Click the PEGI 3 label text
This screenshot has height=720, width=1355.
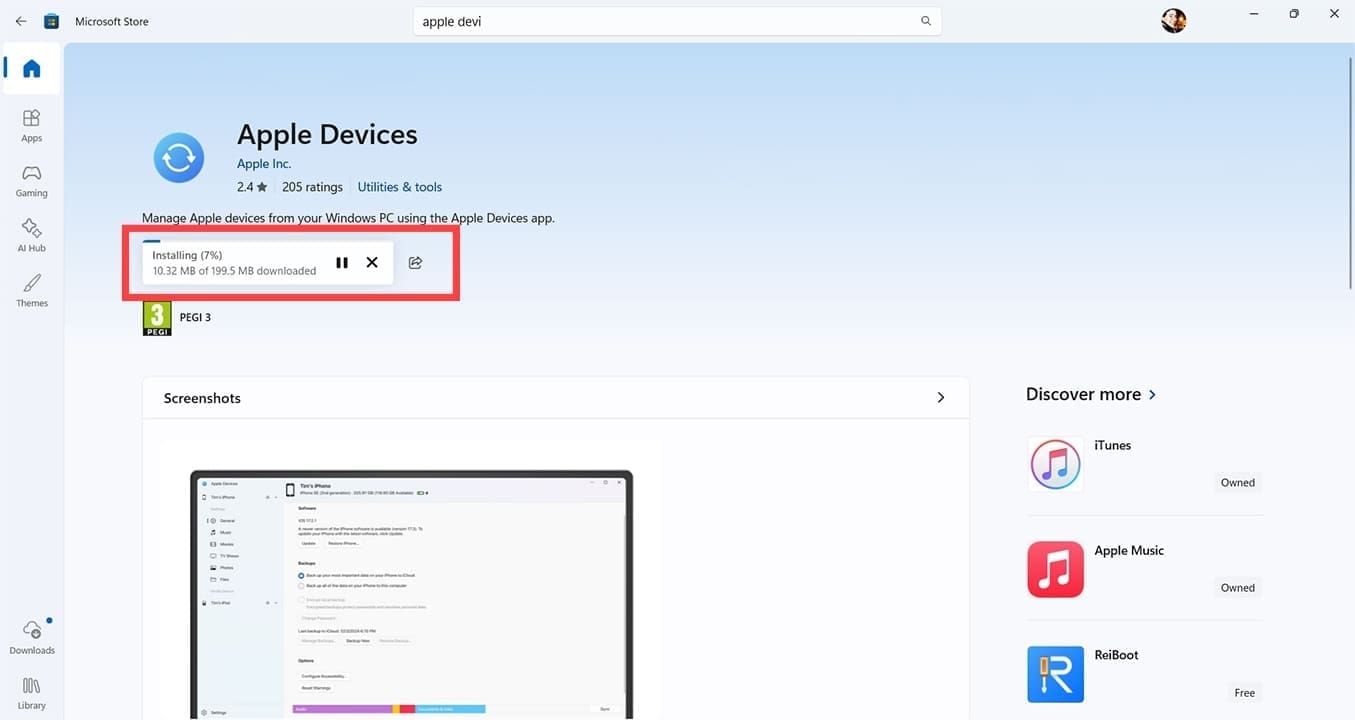[194, 318]
